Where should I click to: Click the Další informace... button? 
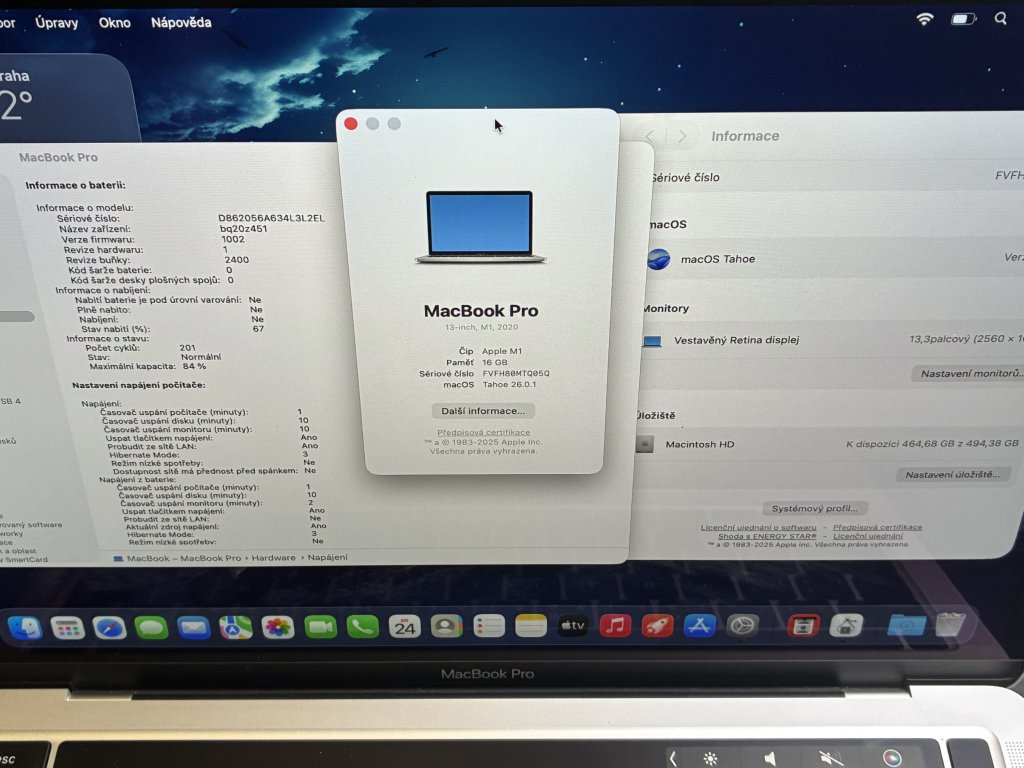click(484, 411)
